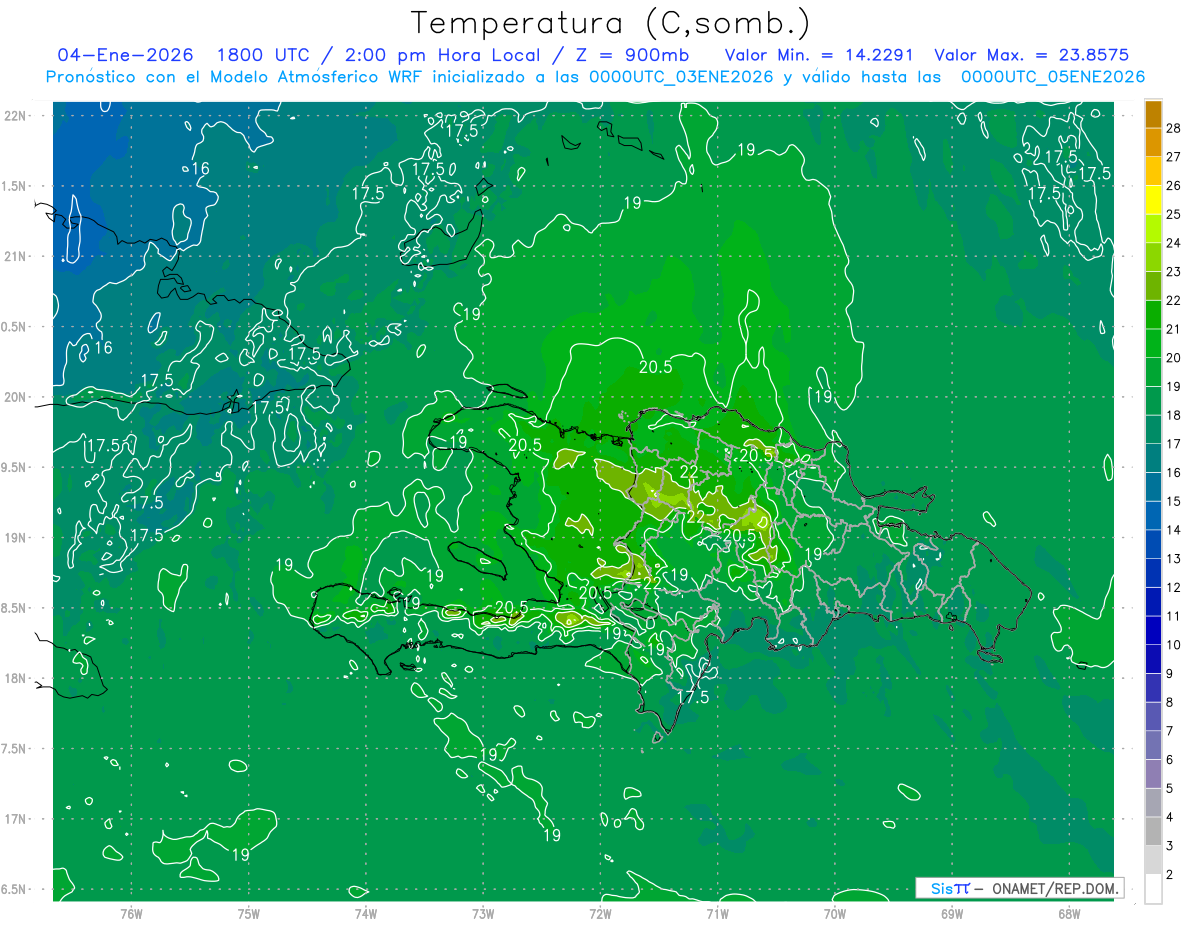The height and width of the screenshot is (927, 1200).
Task: Click the "76W" longitude axis label
Action: (x=131, y=913)
